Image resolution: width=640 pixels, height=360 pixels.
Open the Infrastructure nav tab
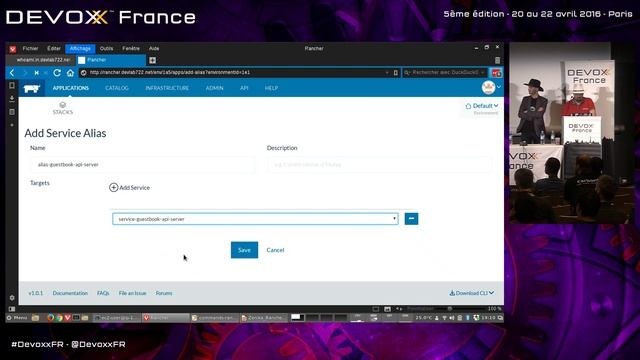click(167, 88)
